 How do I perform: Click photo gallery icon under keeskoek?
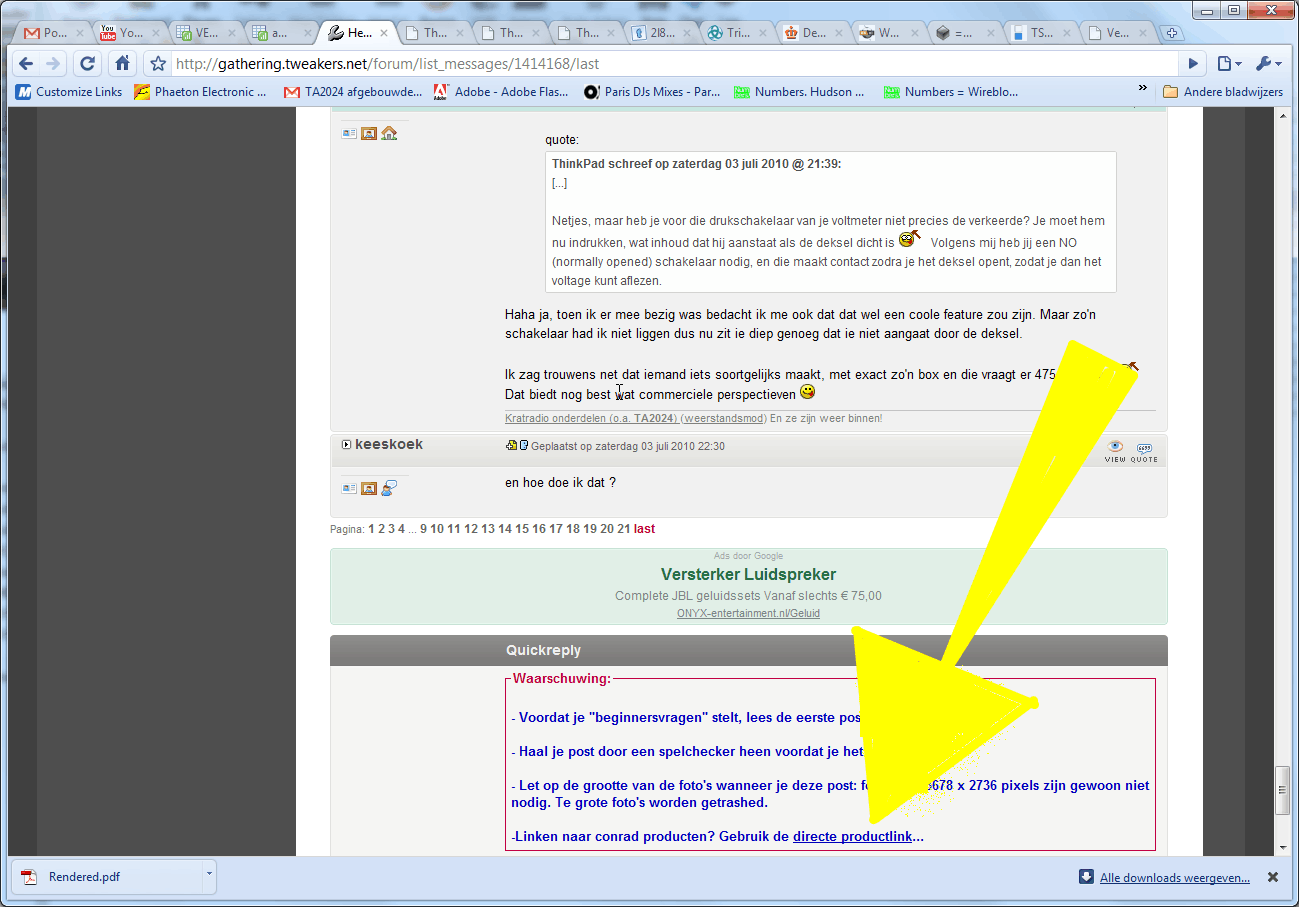click(x=369, y=488)
